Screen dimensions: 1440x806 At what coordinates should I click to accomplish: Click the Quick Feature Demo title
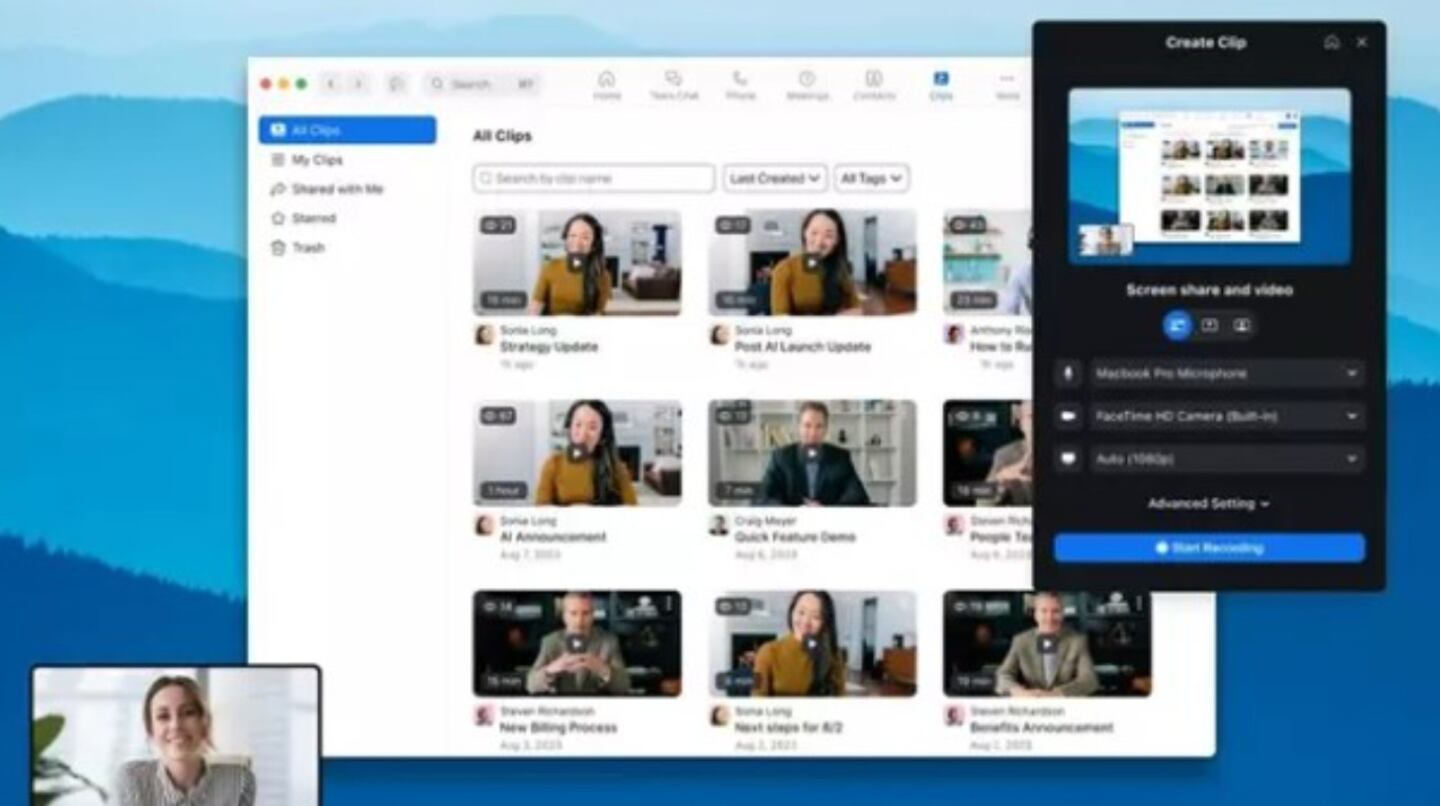[795, 537]
